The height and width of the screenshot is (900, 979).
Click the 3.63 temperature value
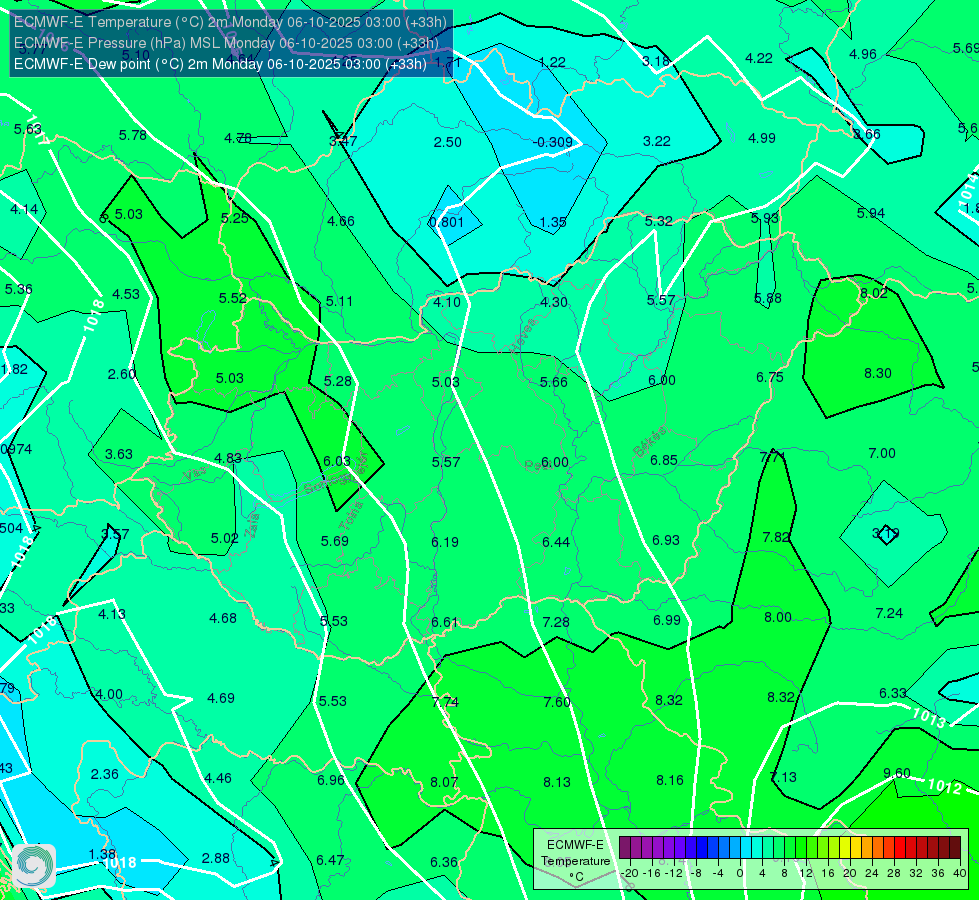click(119, 453)
